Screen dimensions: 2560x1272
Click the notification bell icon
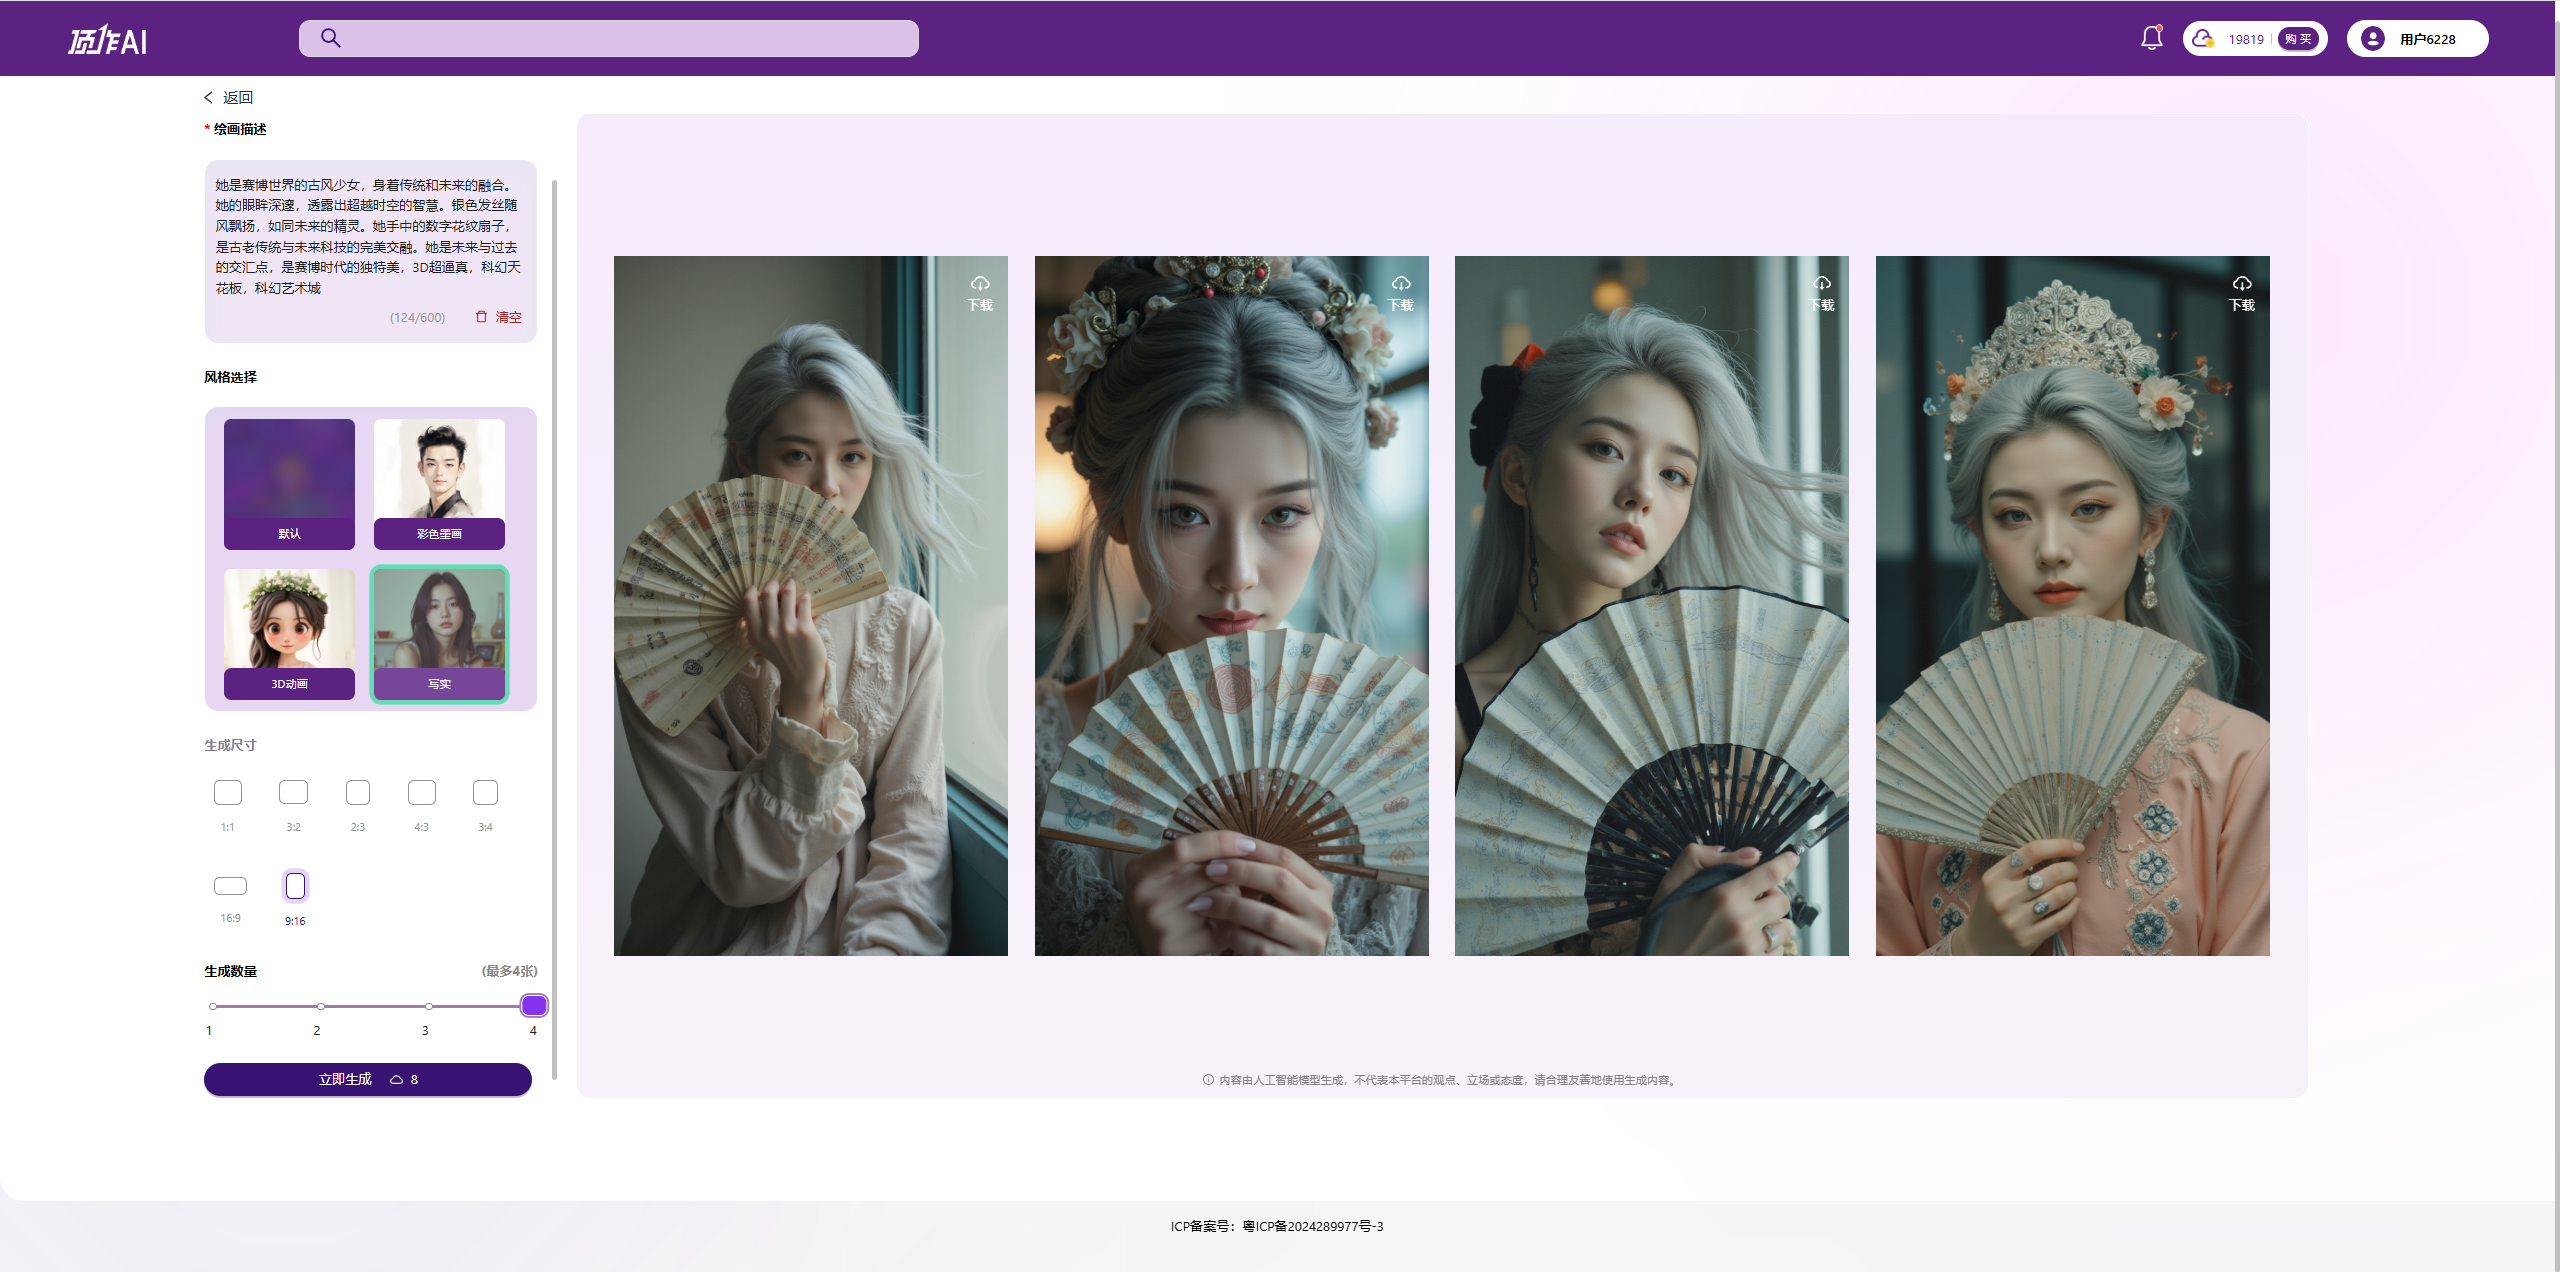pos(2151,38)
